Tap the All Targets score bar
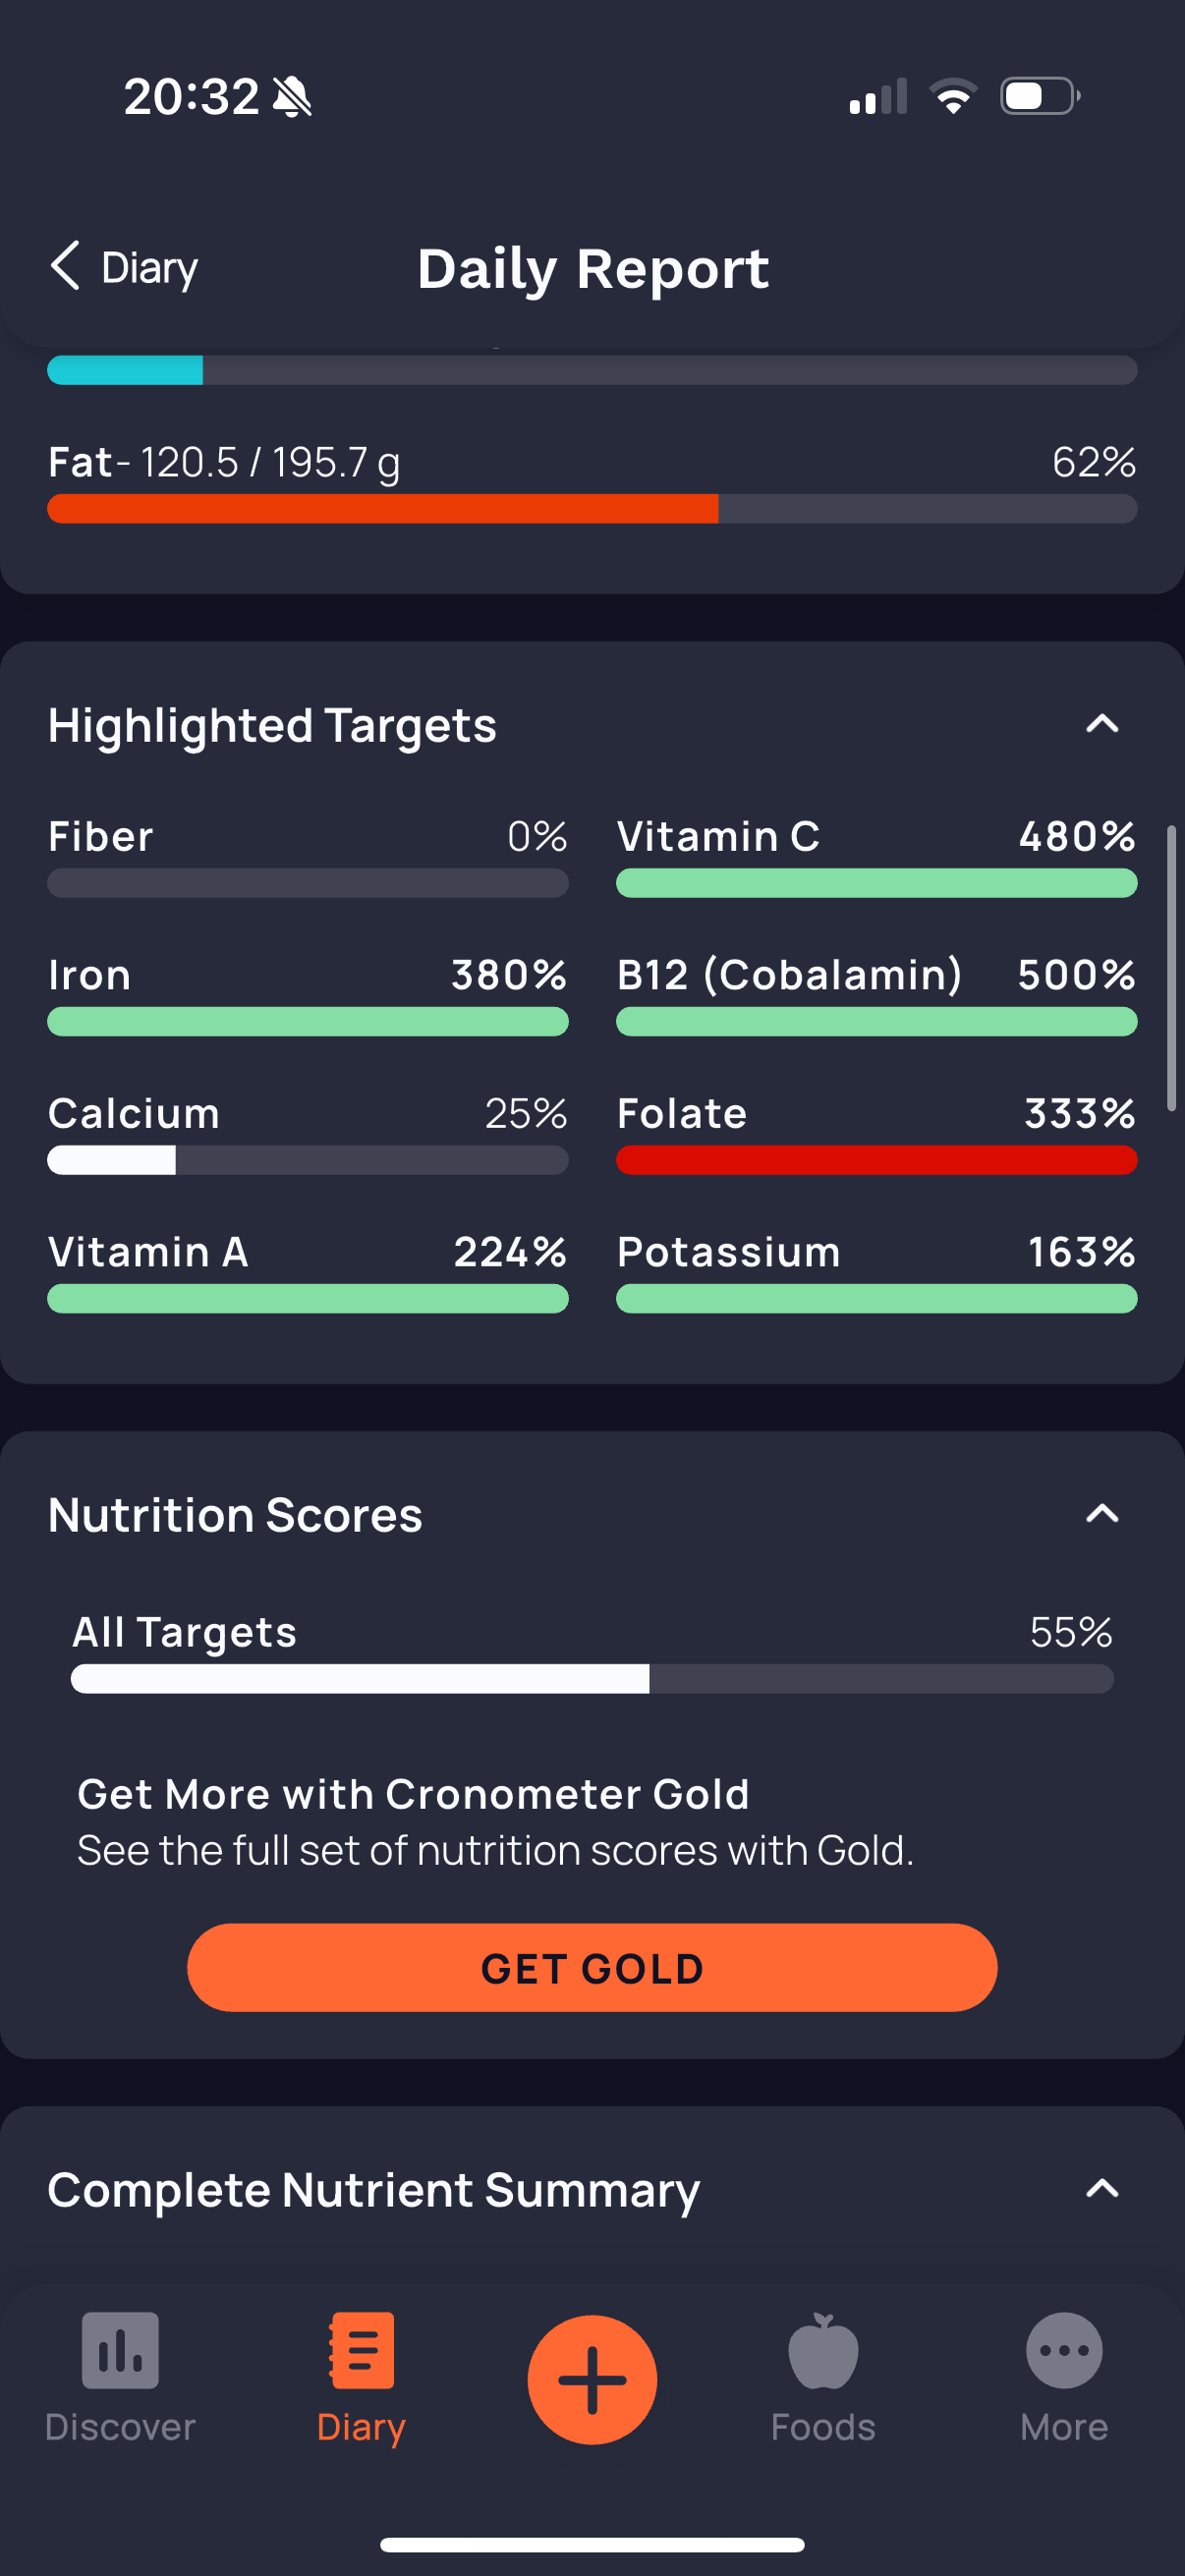The height and width of the screenshot is (2576, 1185). (592, 1678)
